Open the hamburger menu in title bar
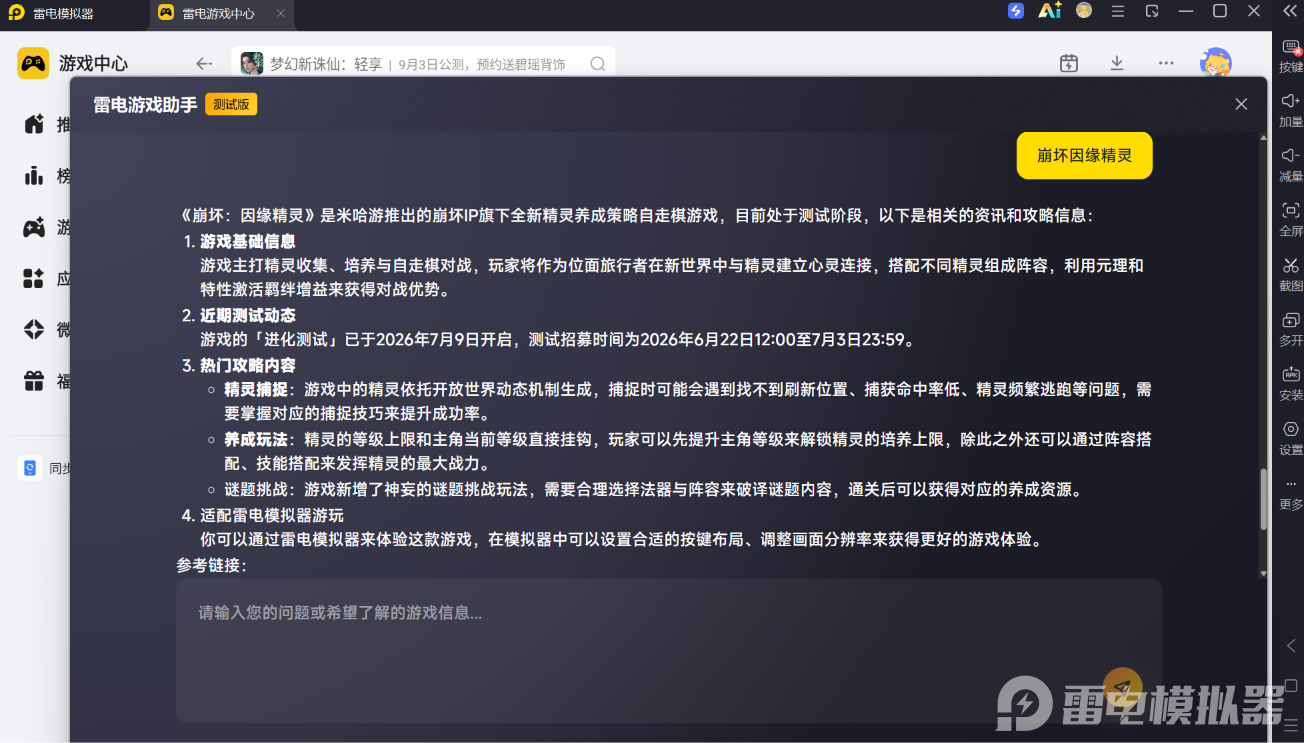The height and width of the screenshot is (743, 1304). click(1118, 11)
